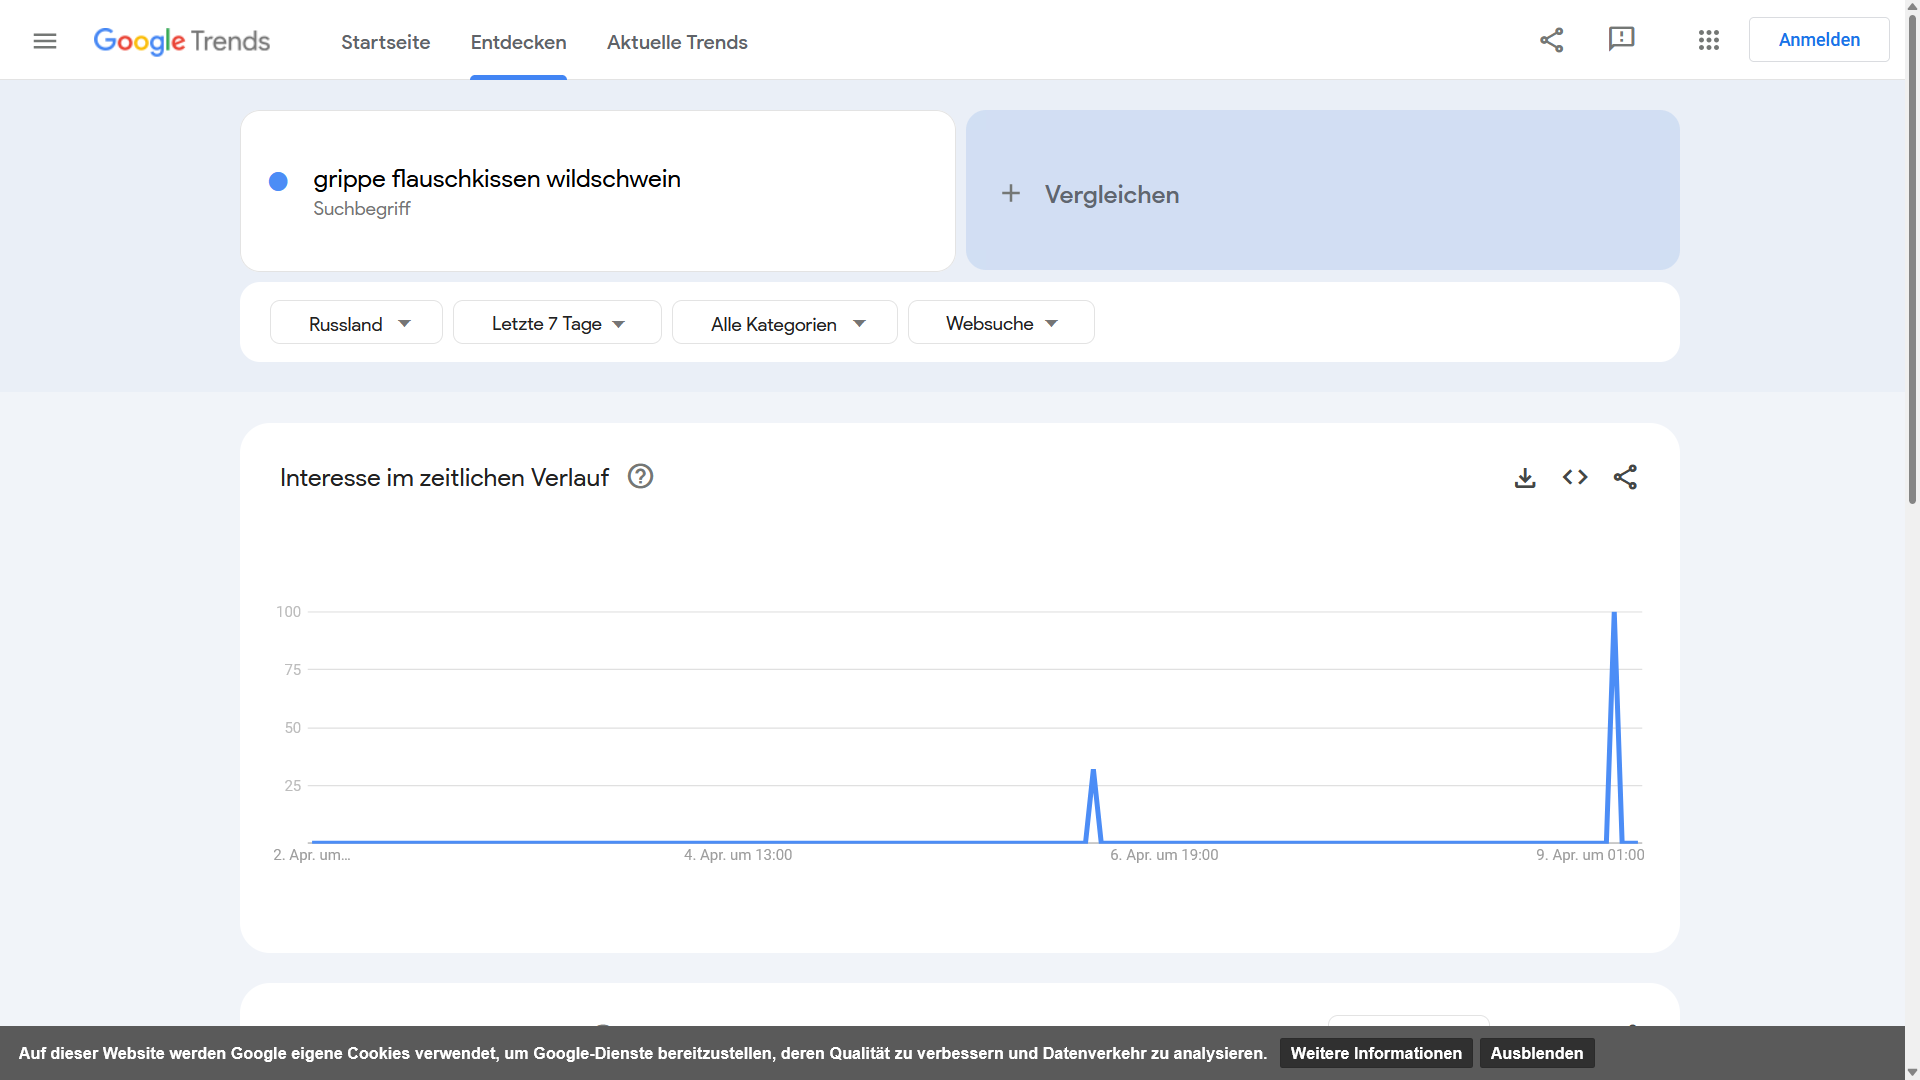Open embed code for the chart
The width and height of the screenshot is (1920, 1080).
1575,478
